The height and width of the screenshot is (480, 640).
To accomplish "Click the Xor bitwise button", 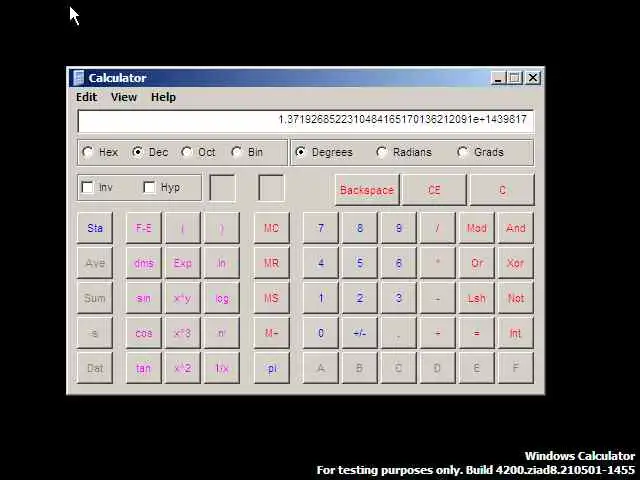I will click(516, 263).
